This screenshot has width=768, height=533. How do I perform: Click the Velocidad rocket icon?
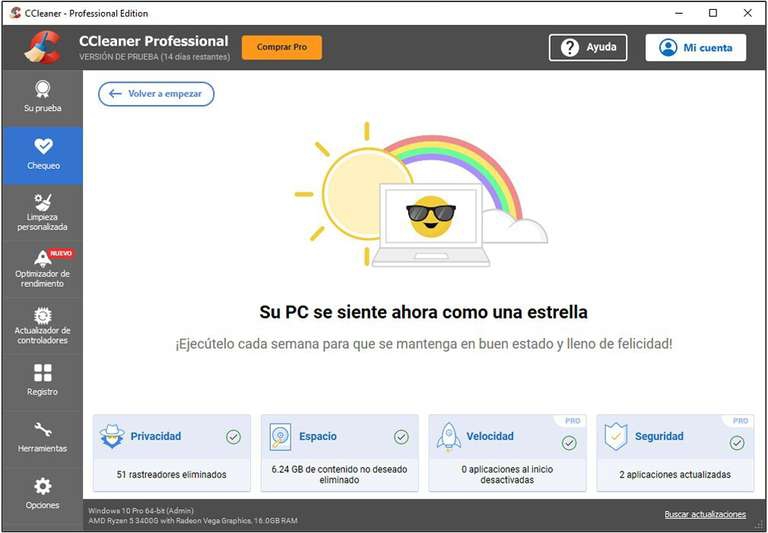pyautogui.click(x=449, y=437)
